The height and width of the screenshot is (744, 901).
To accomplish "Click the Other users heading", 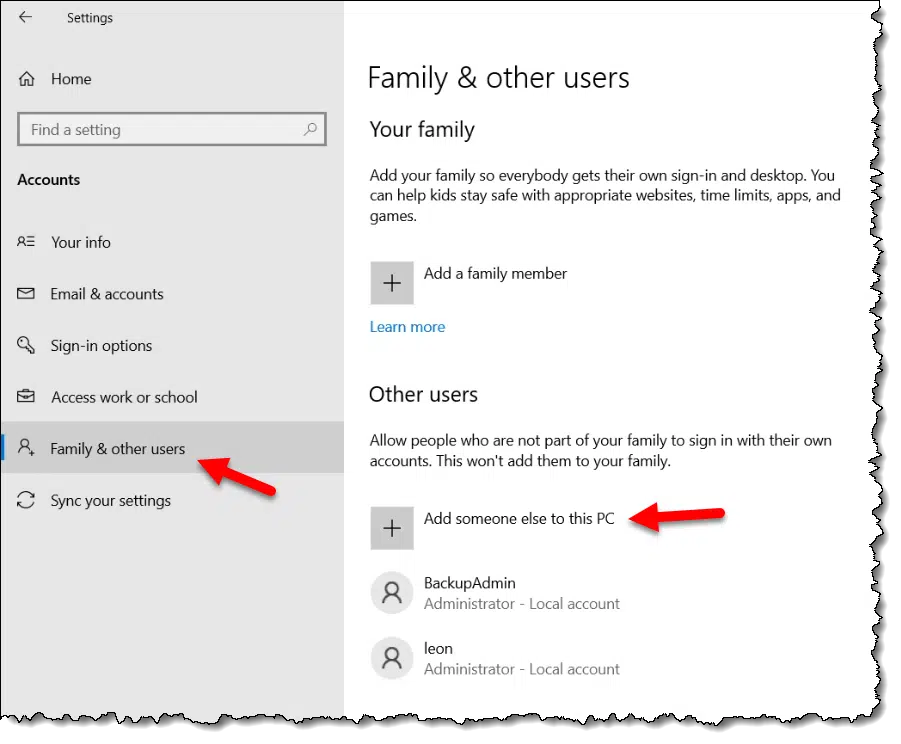I will click(x=423, y=395).
